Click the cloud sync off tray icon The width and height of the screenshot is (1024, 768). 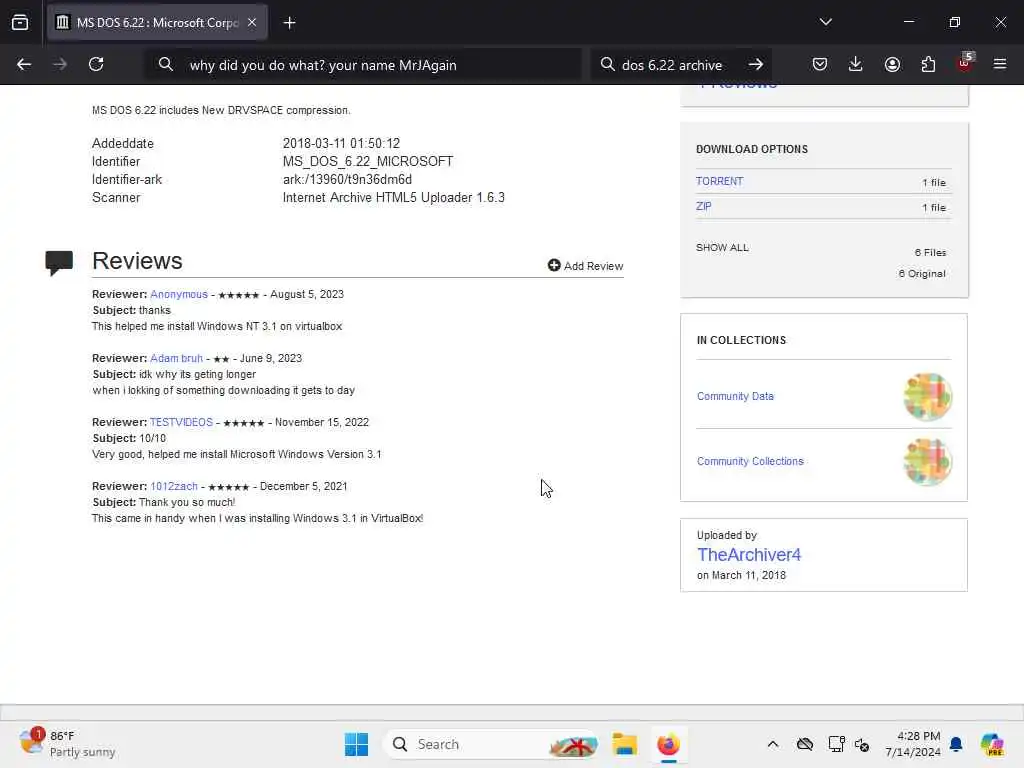tap(805, 744)
